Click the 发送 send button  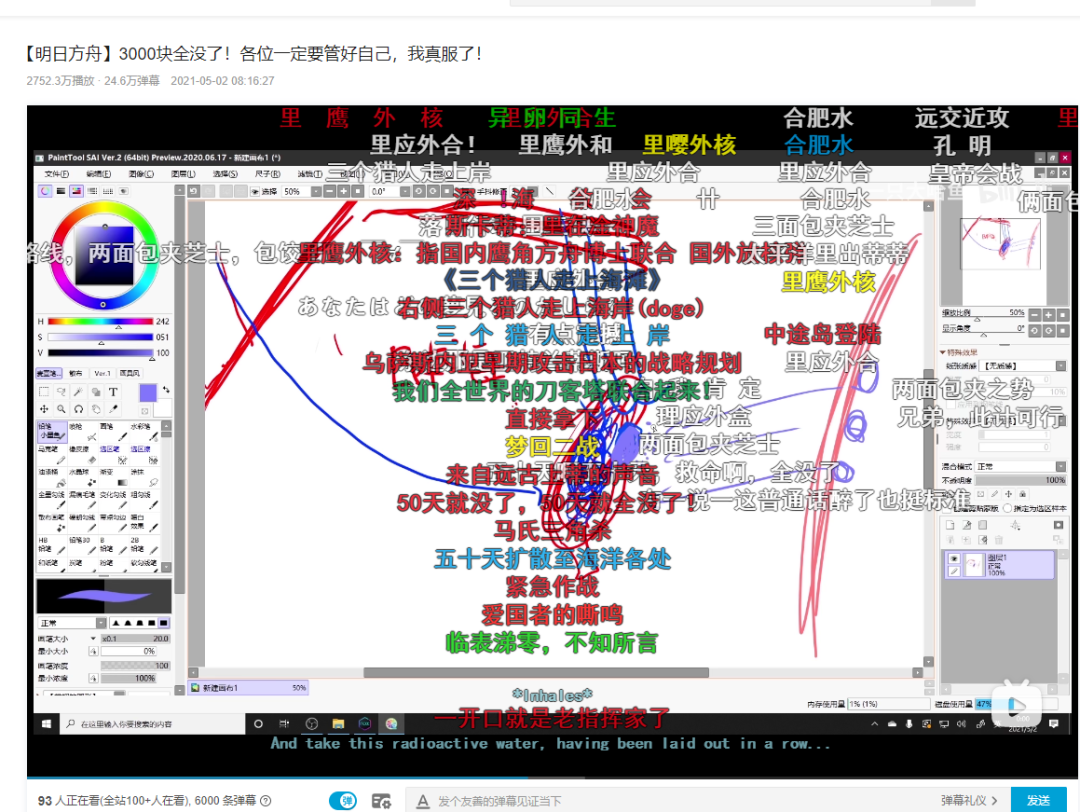(x=1038, y=800)
